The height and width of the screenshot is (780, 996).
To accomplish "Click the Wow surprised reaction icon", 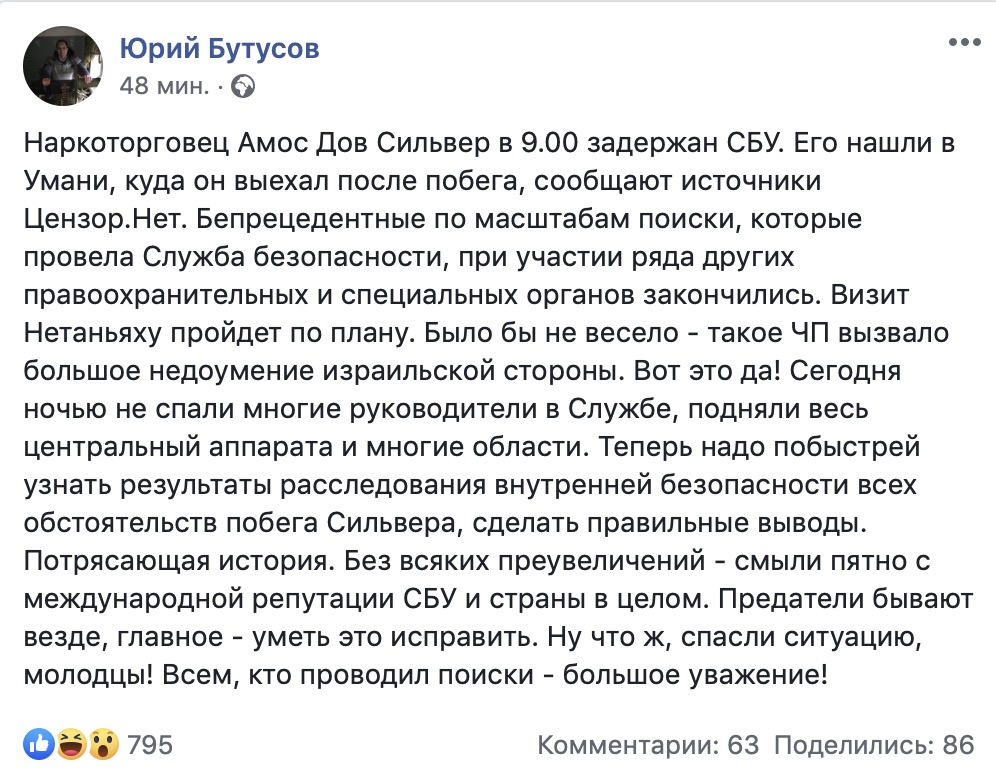I will [x=104, y=744].
